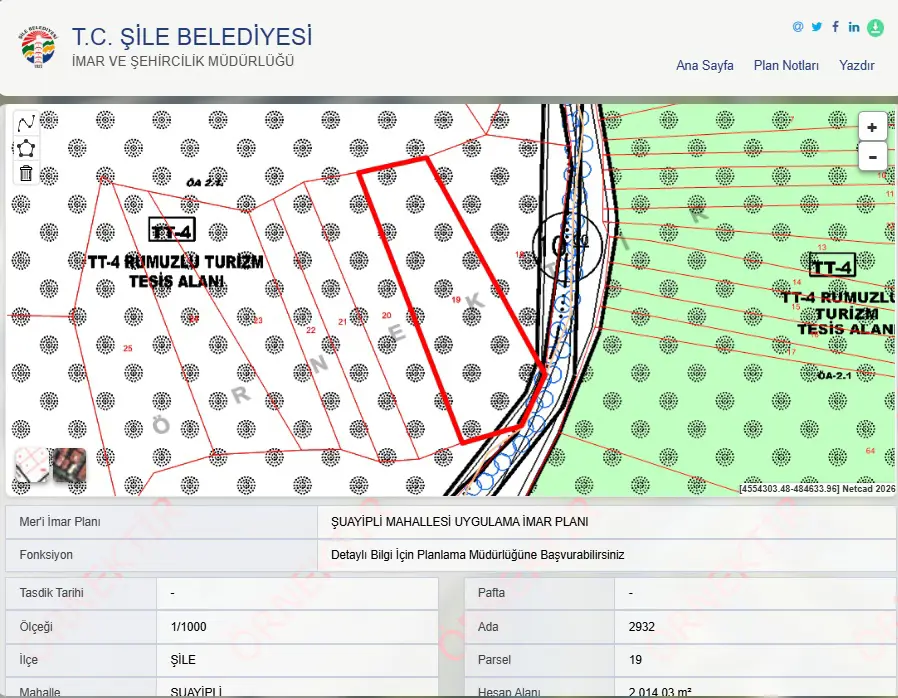Select the ŞİLE district value
898x698 pixels.
[183, 660]
